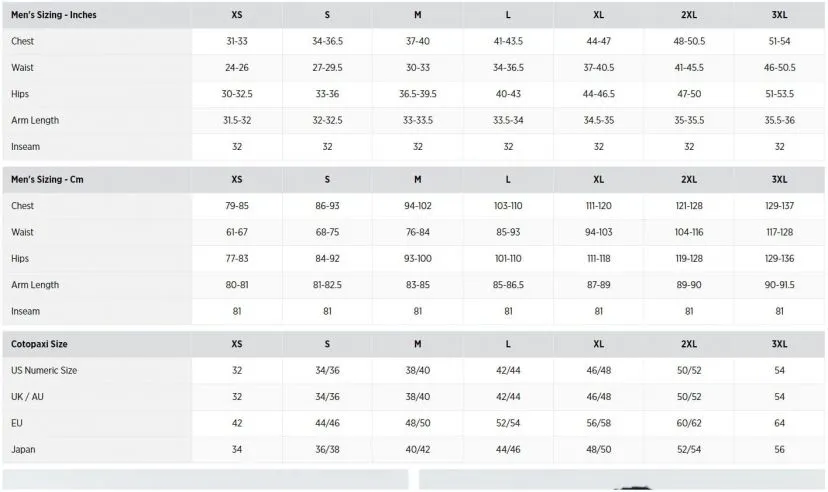Screen dimensions: 828x492
Task: Click the Inseam row label in inches table
Action: click(25, 147)
